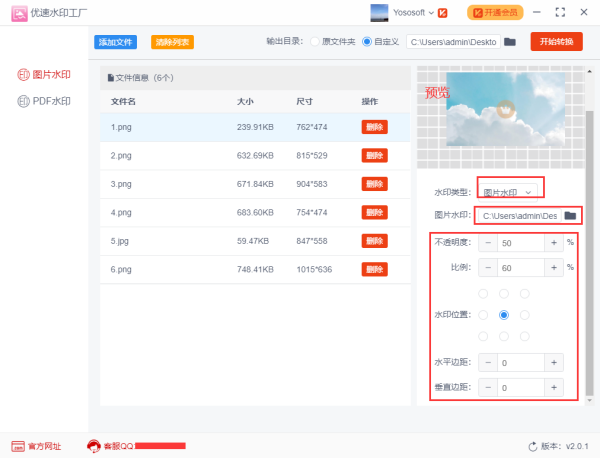Screen dimensions: 600x458
Task: Click the 优速水印工厂 app logo
Action: (18, 13)
